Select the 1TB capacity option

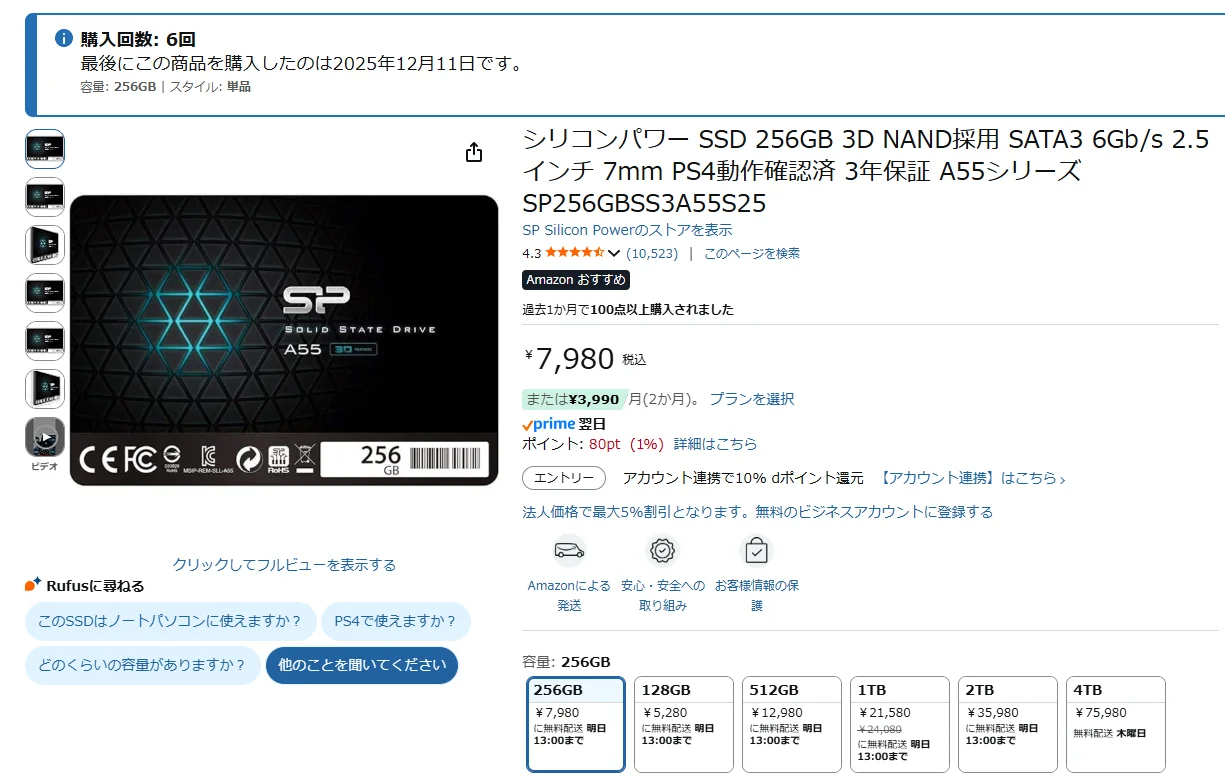900,725
